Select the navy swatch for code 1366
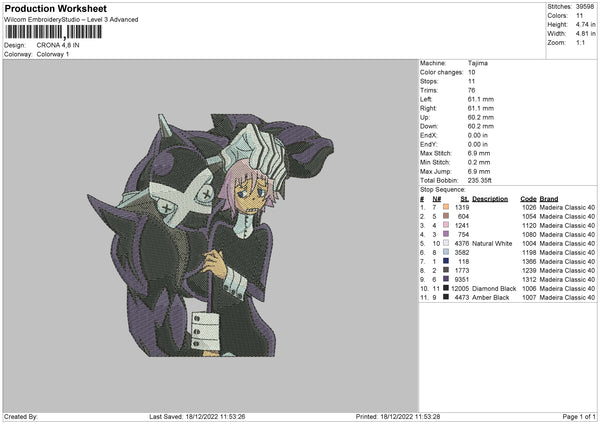Screen dimensions: 600x424 click(x=446, y=261)
